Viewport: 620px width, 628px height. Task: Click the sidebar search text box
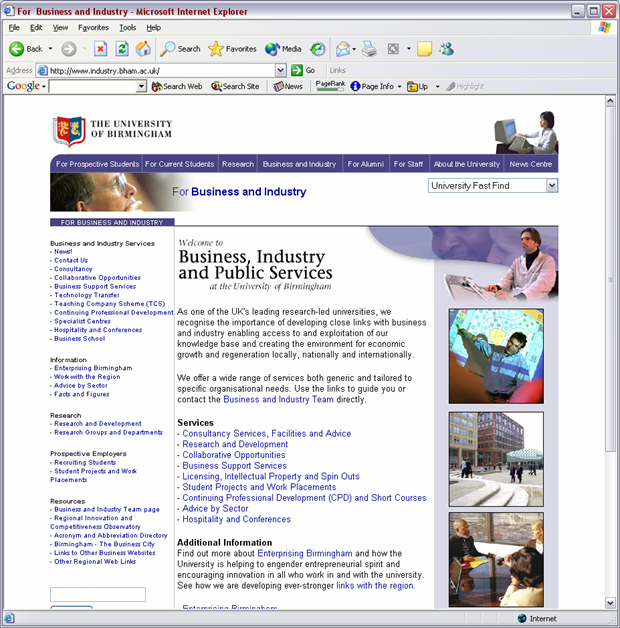[98, 594]
